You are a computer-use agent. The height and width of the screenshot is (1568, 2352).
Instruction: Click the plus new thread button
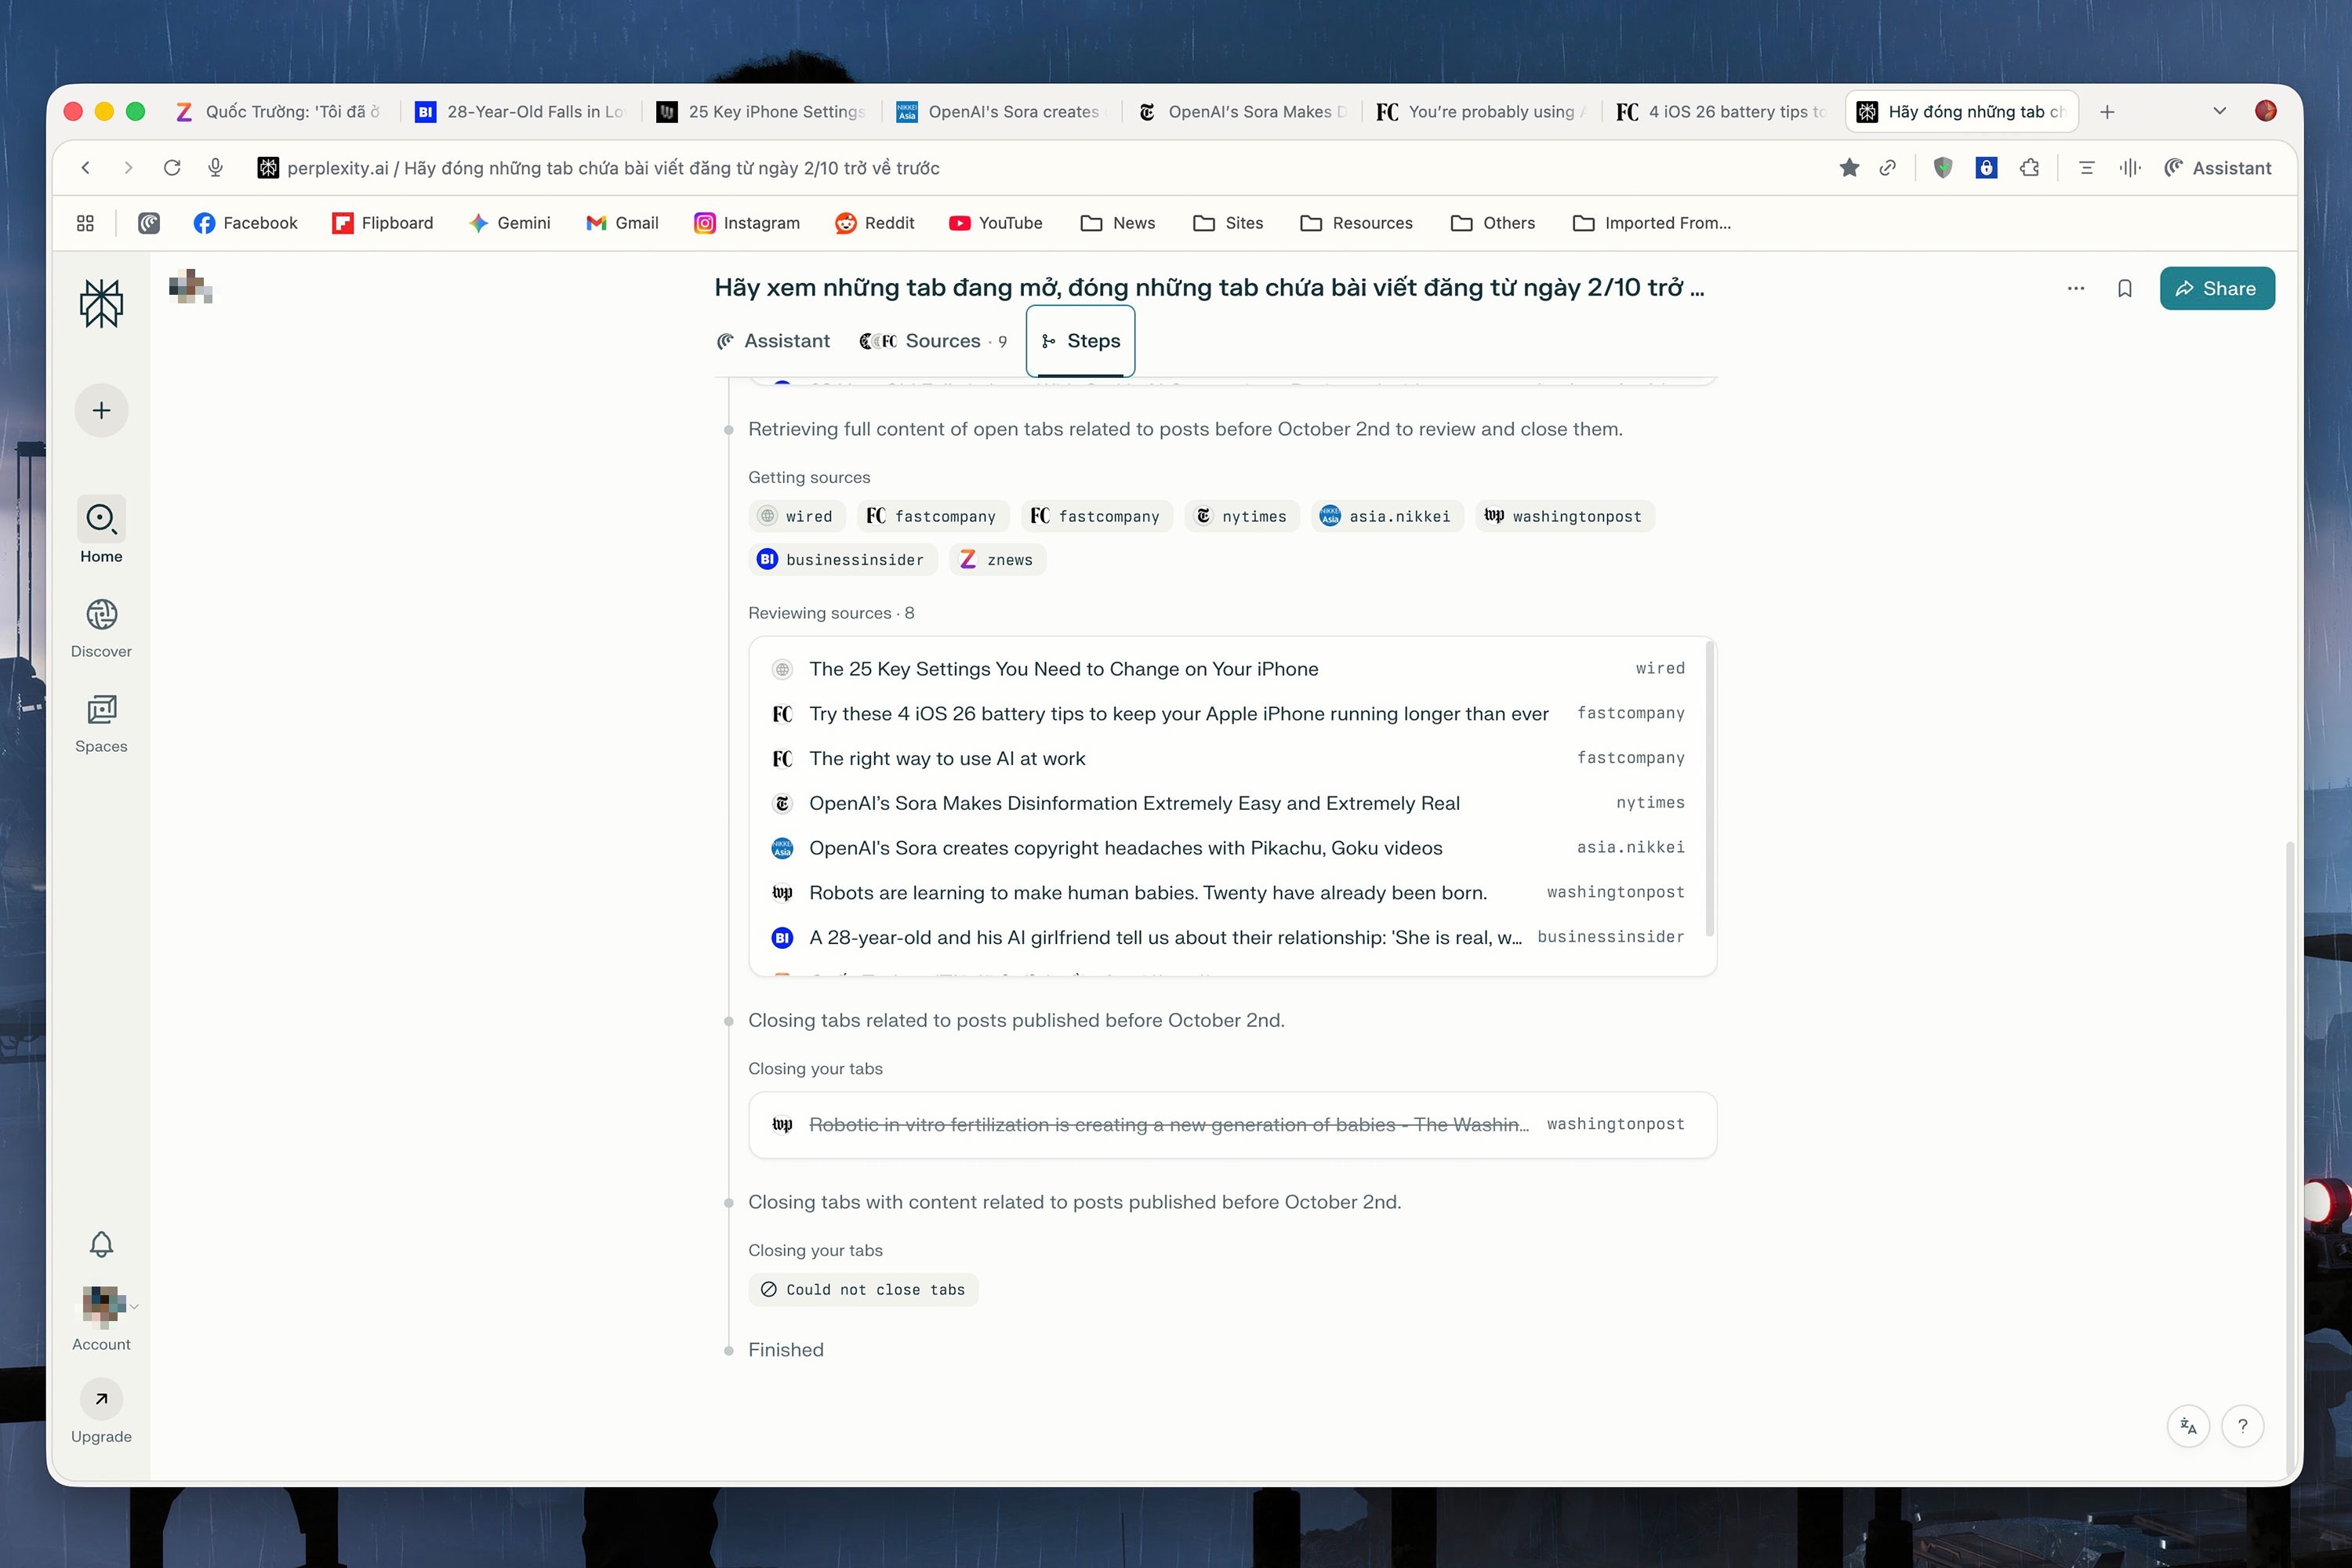(x=101, y=410)
